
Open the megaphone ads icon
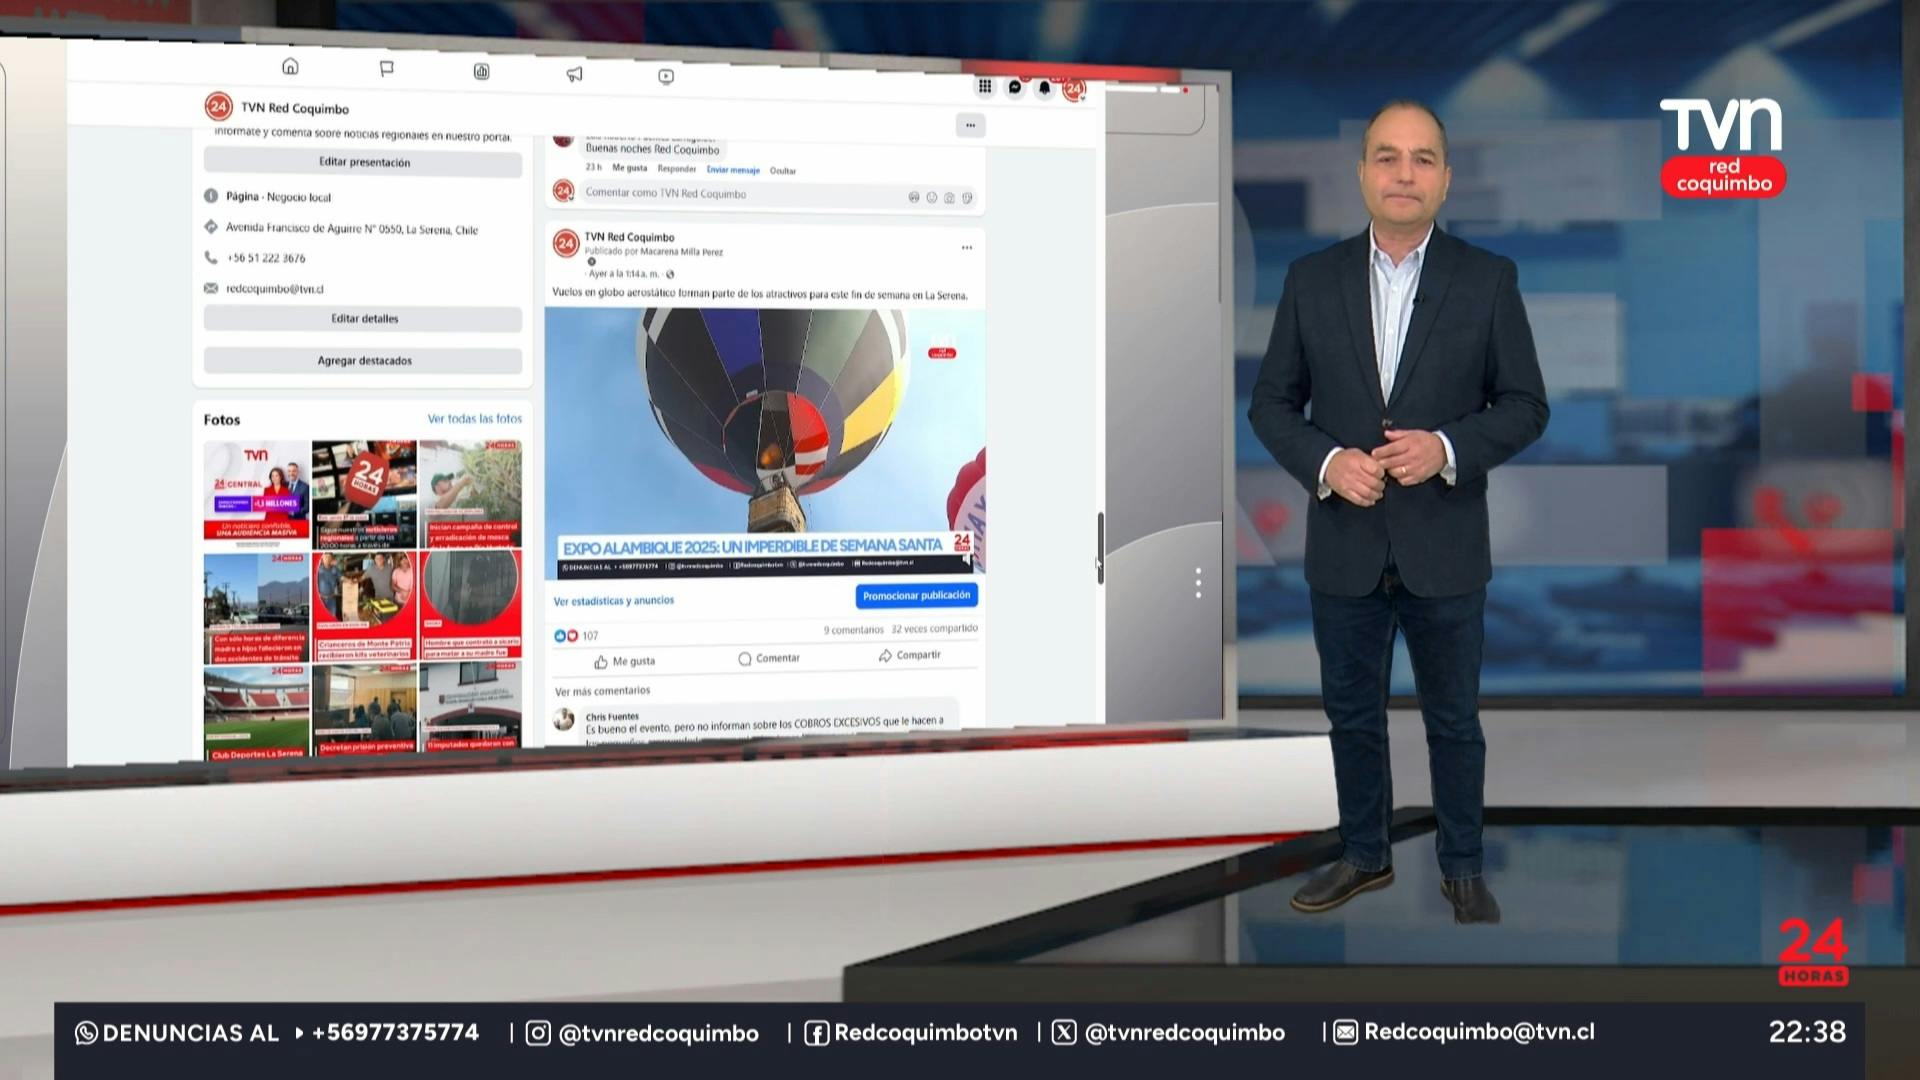click(x=574, y=74)
